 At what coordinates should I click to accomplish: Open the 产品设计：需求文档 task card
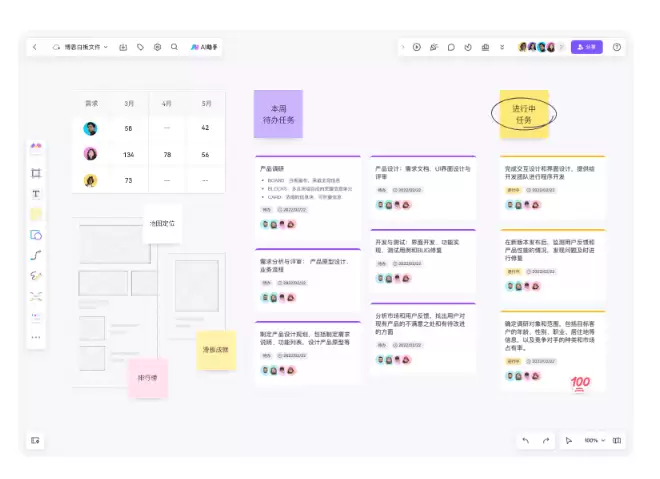423,188
